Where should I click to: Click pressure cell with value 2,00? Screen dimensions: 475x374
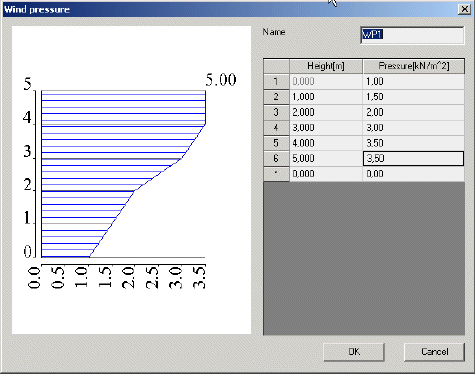414,112
